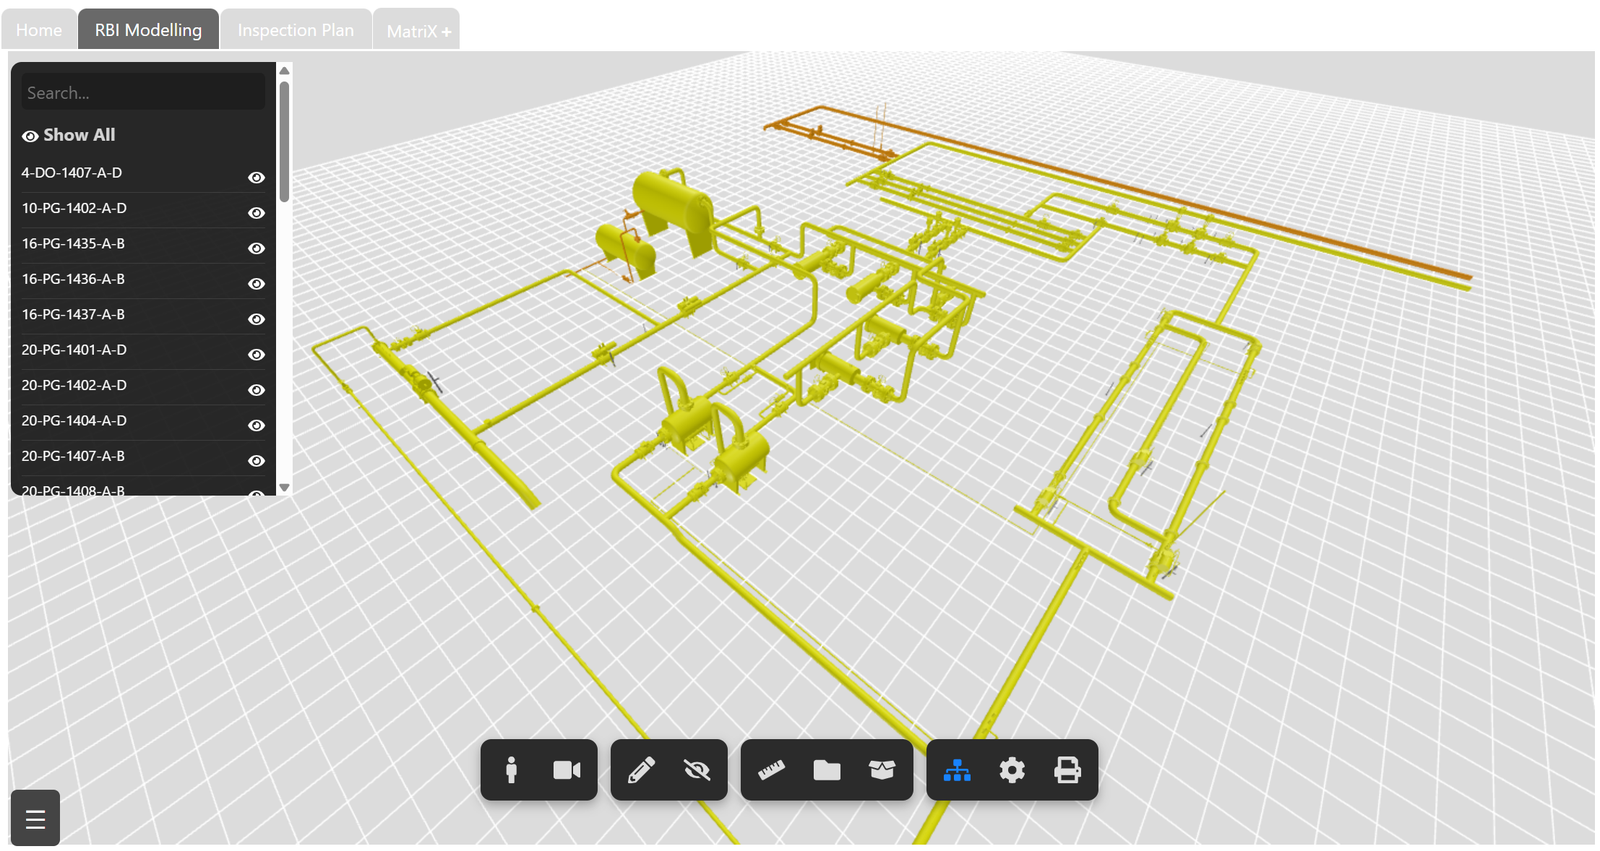Click the person walk-mode icon
The width and height of the screenshot is (1600, 851).
pos(511,770)
